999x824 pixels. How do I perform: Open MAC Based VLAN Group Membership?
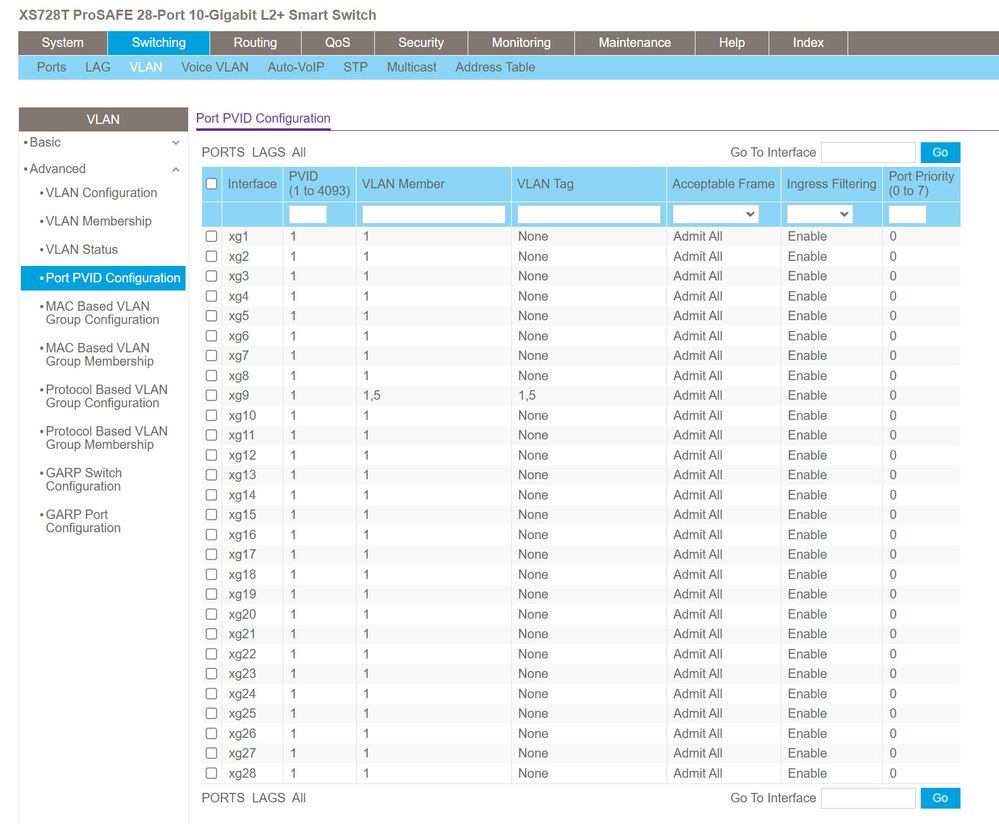point(99,354)
